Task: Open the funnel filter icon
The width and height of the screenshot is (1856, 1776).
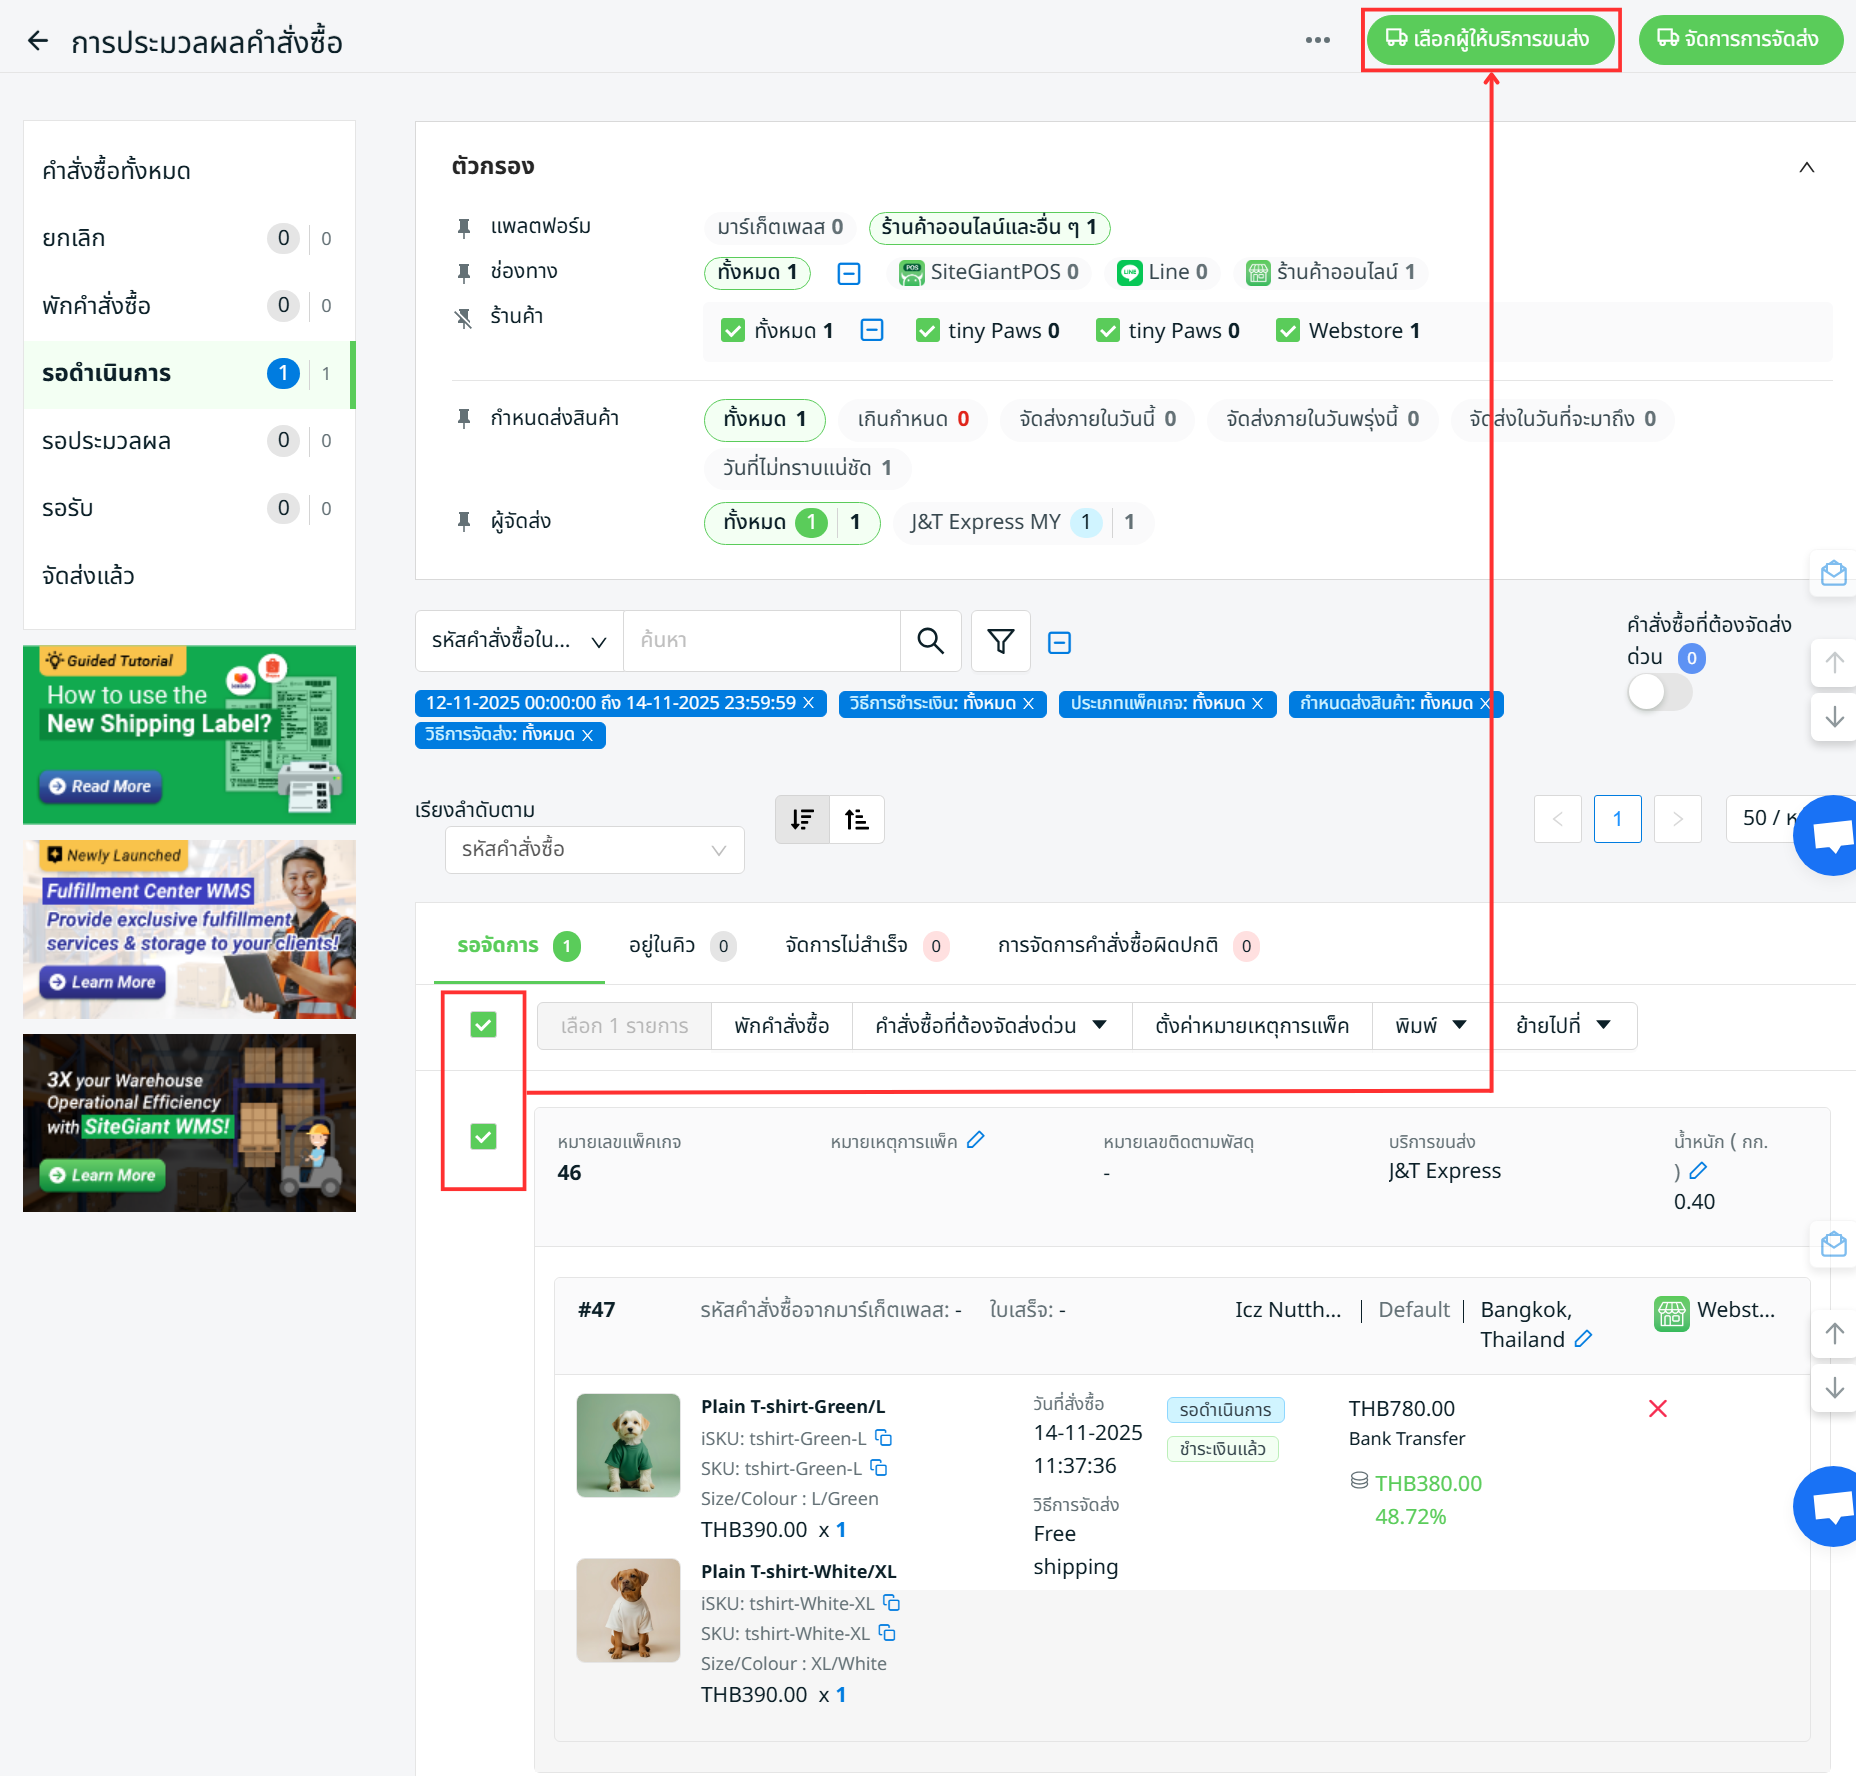Action: [1000, 641]
